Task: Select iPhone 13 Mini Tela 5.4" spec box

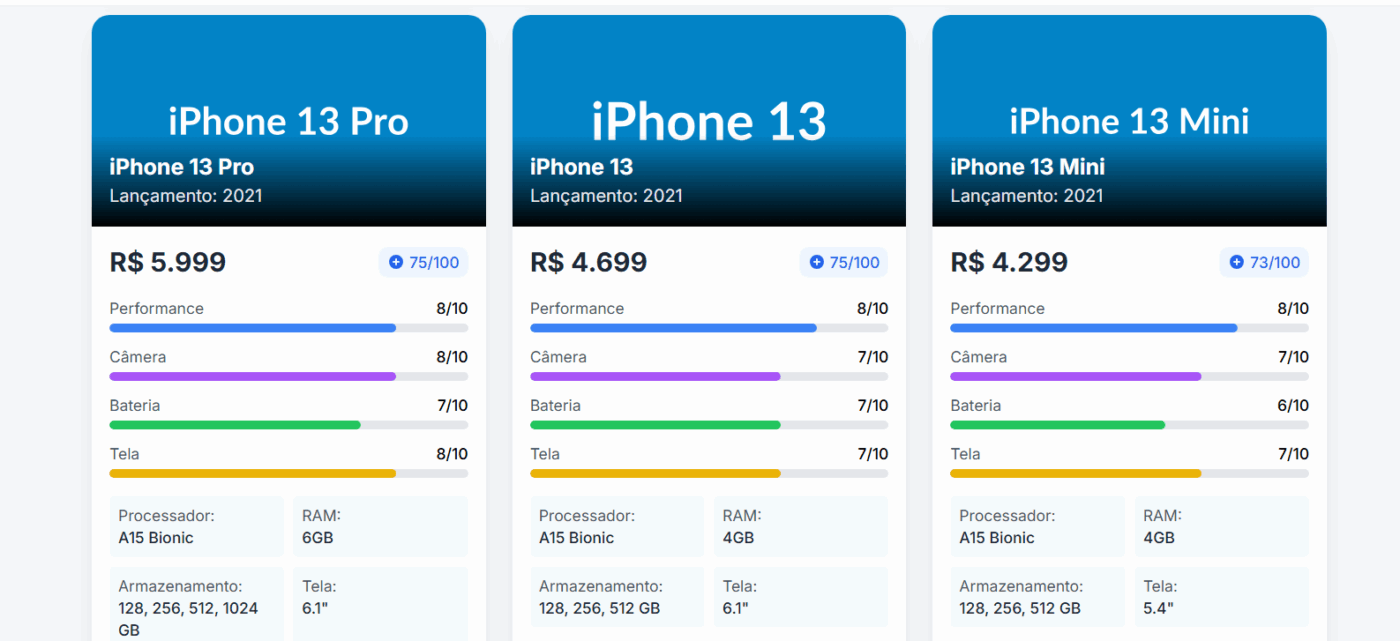Action: click(1221, 597)
